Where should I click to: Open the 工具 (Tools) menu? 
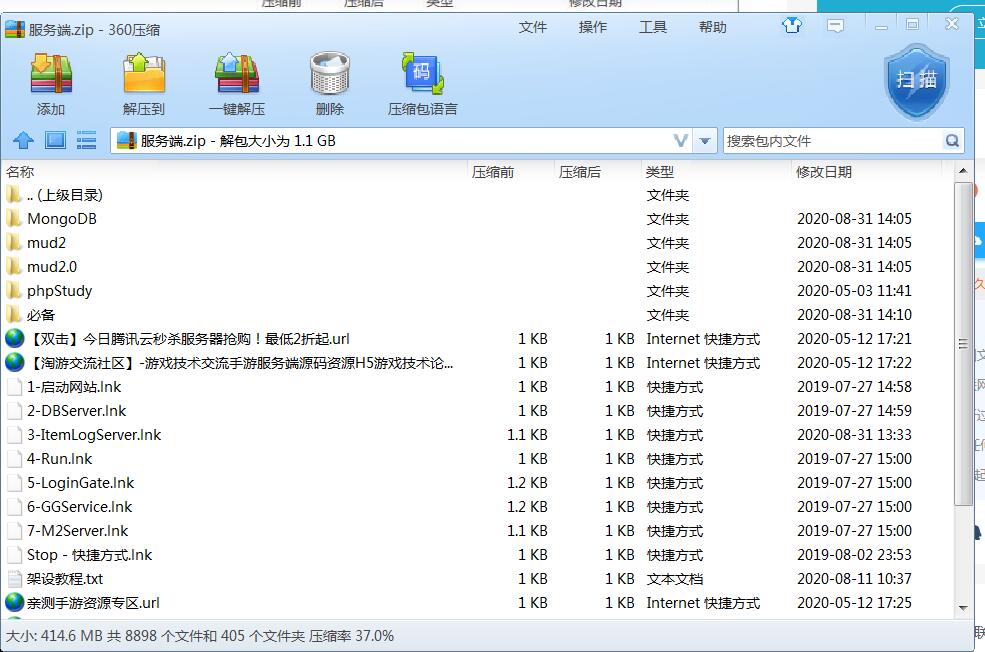coord(653,27)
